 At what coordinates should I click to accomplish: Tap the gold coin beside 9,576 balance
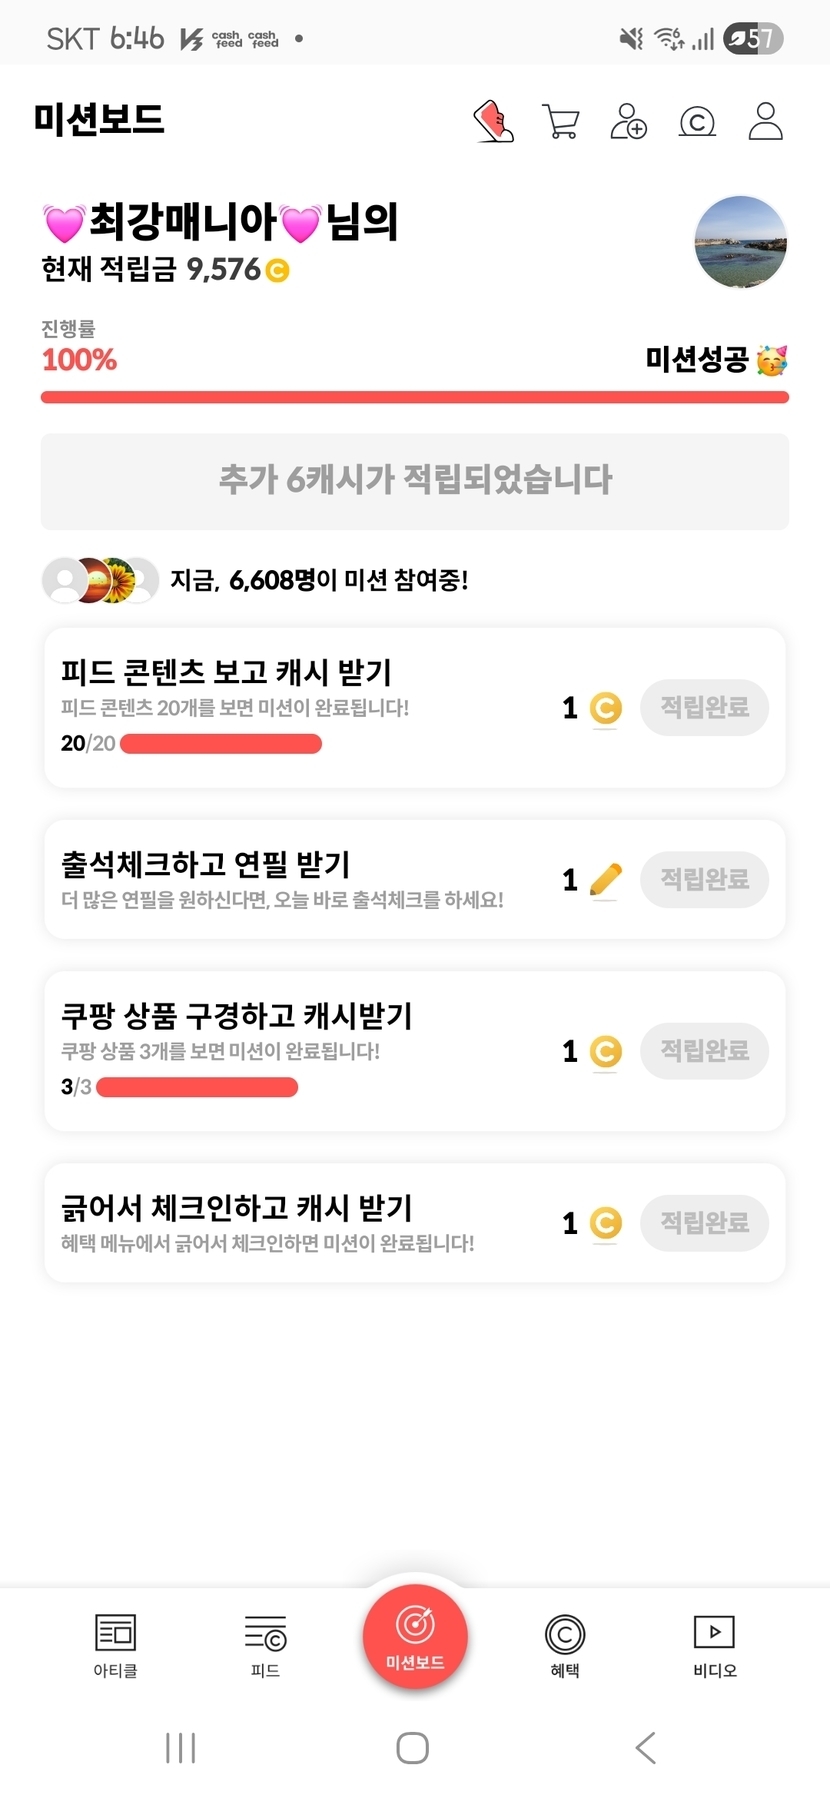tap(277, 270)
